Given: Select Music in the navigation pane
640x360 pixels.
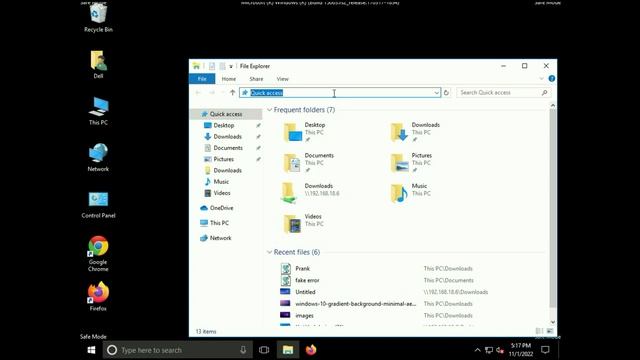Looking at the screenshot, I should 221,181.
